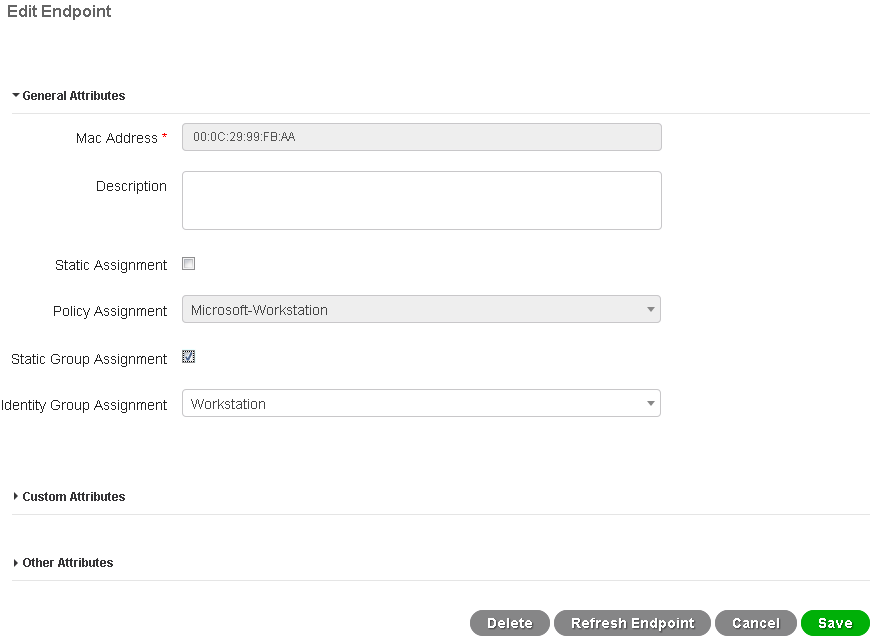Uncheck the Static Group Assignment checkbox
Viewport: 875px width, 643px height.
click(x=188, y=357)
